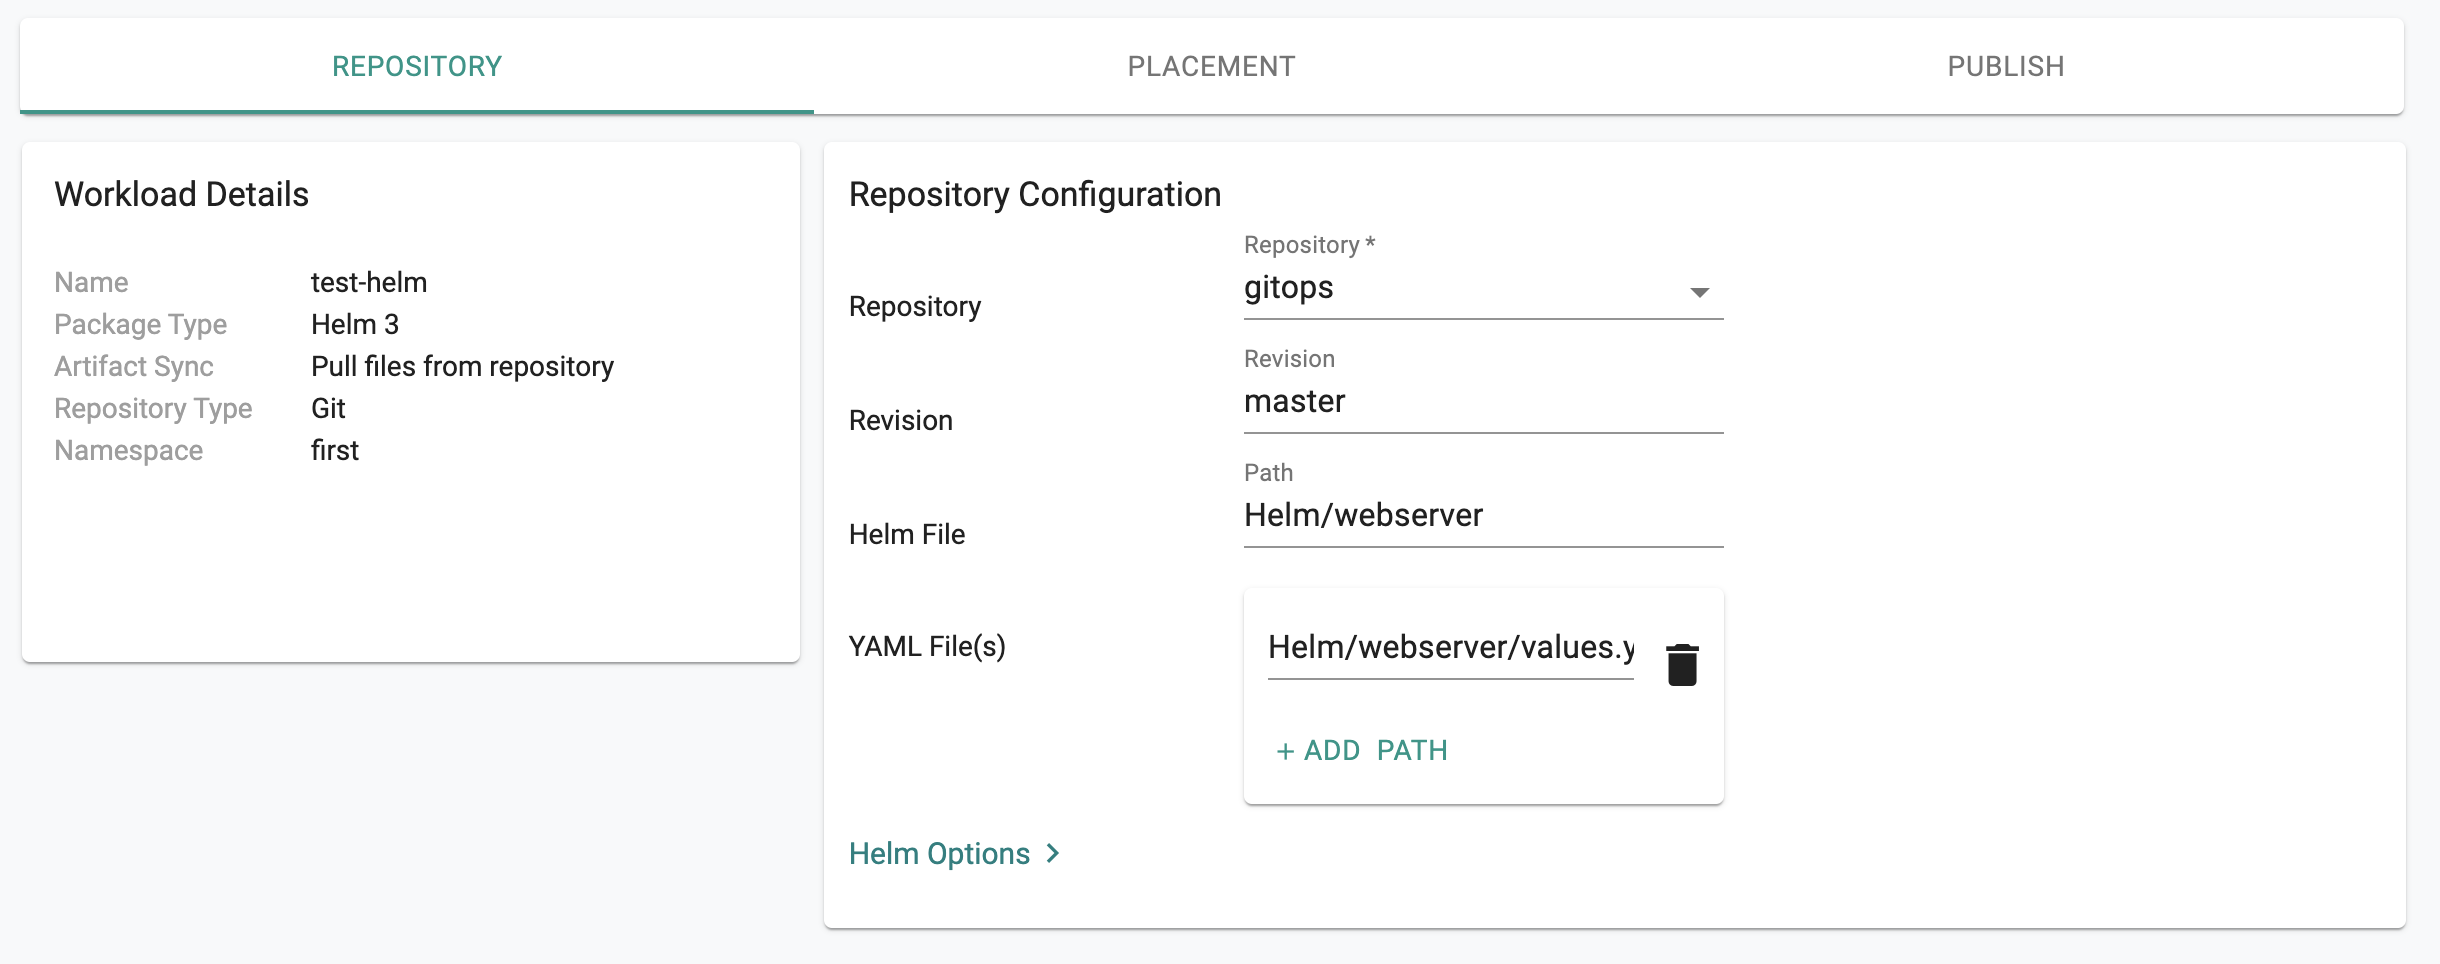Switch to the Placement tab
This screenshot has height=964, width=2440.
pos(1211,66)
